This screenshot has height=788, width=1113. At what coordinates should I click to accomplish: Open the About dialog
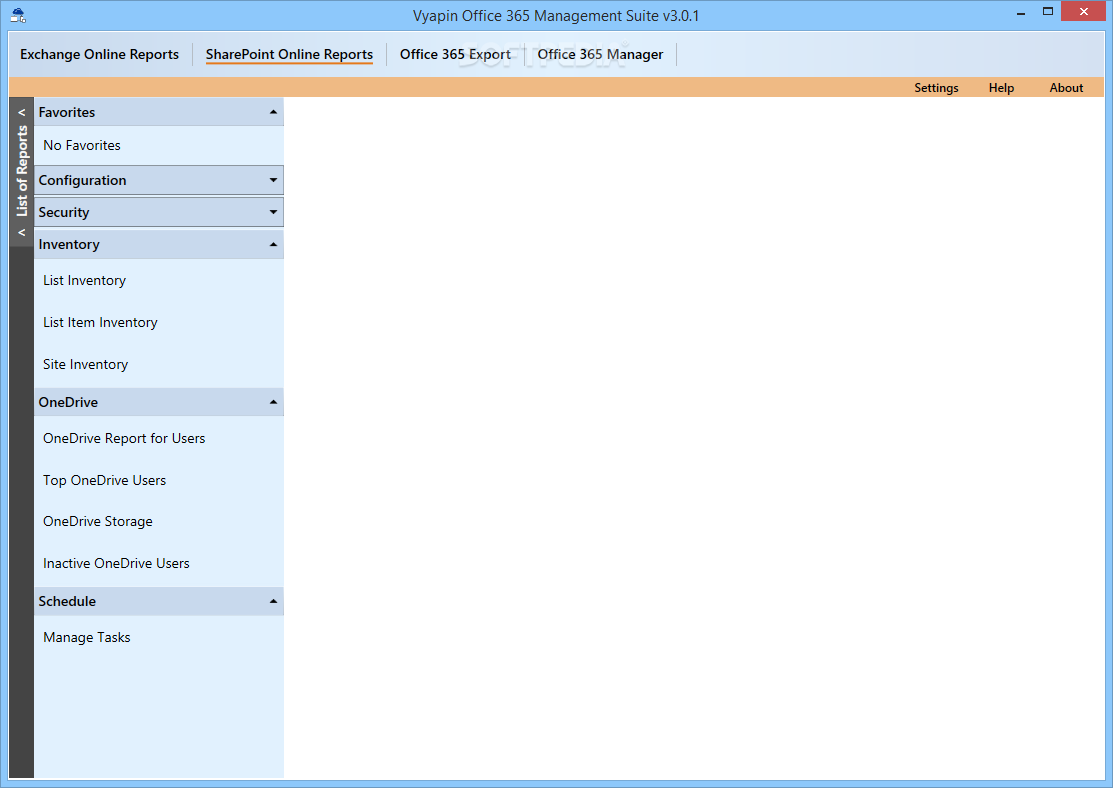point(1066,88)
